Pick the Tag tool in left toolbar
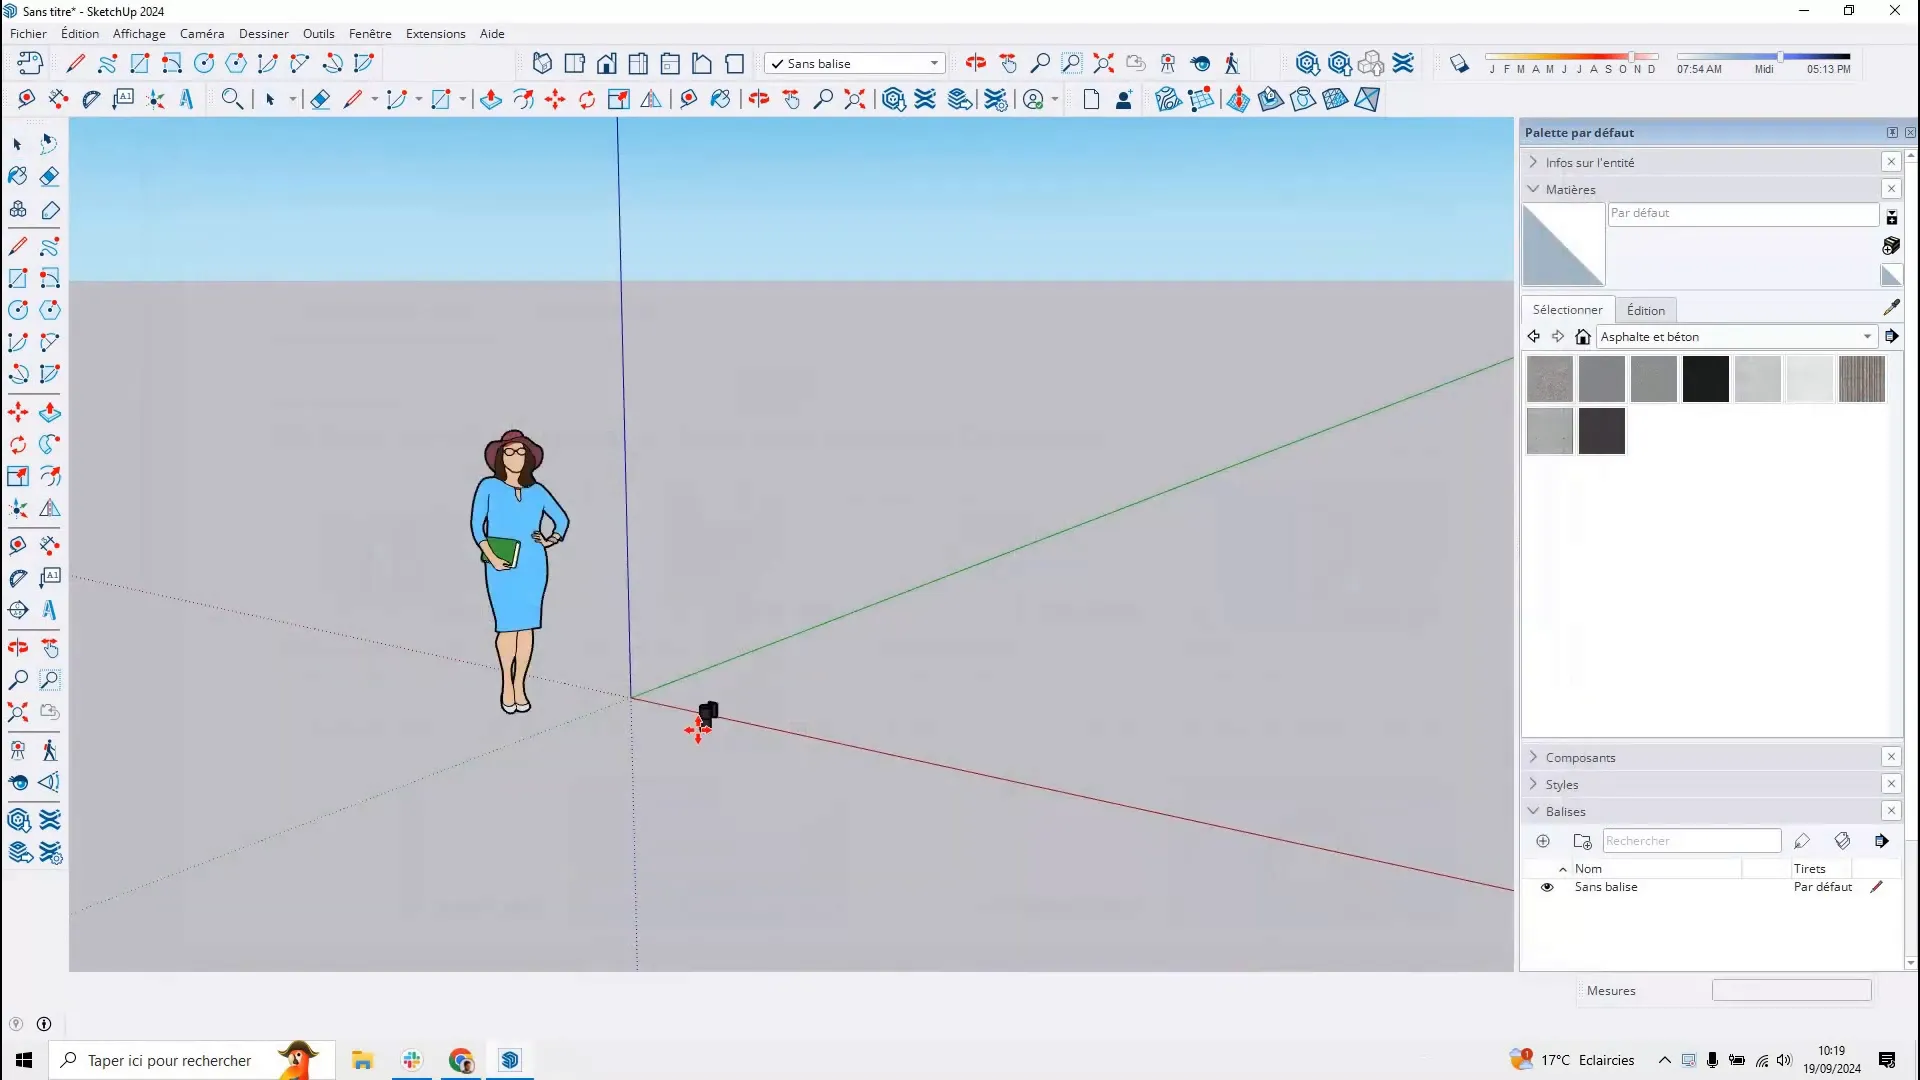 pyautogui.click(x=50, y=209)
